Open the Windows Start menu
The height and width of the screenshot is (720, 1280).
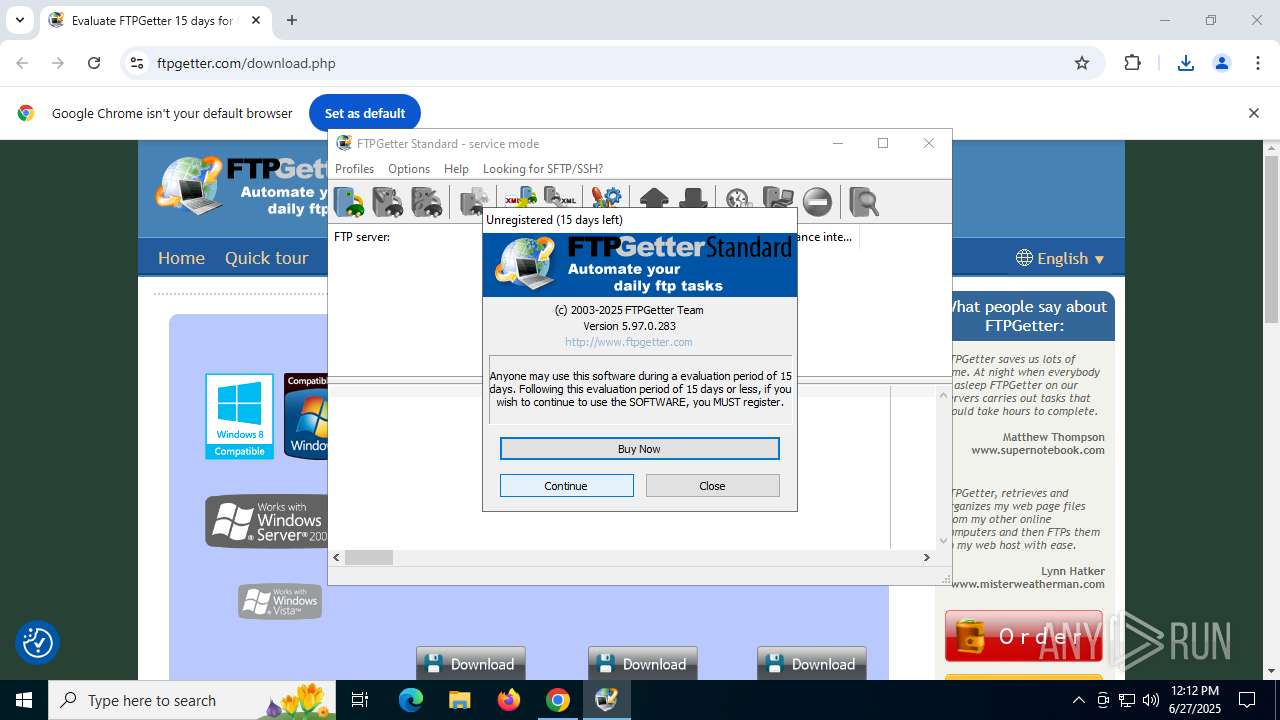click(24, 700)
